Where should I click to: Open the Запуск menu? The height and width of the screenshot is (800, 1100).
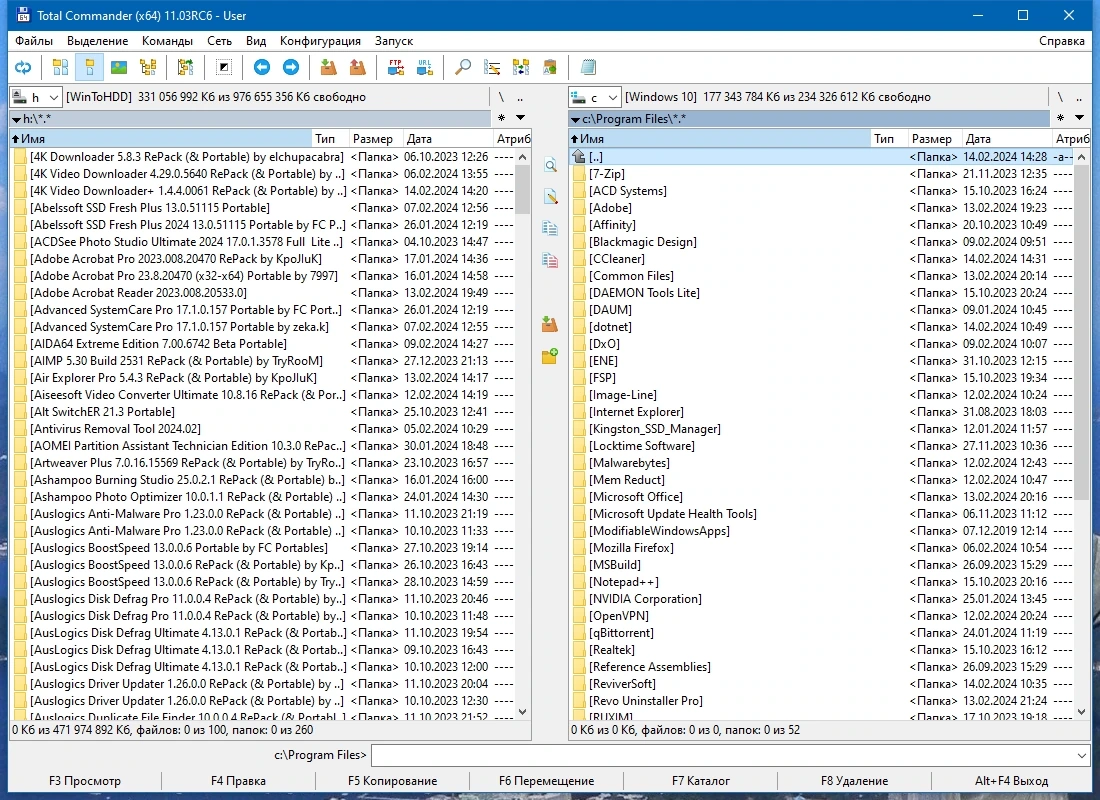(x=394, y=41)
